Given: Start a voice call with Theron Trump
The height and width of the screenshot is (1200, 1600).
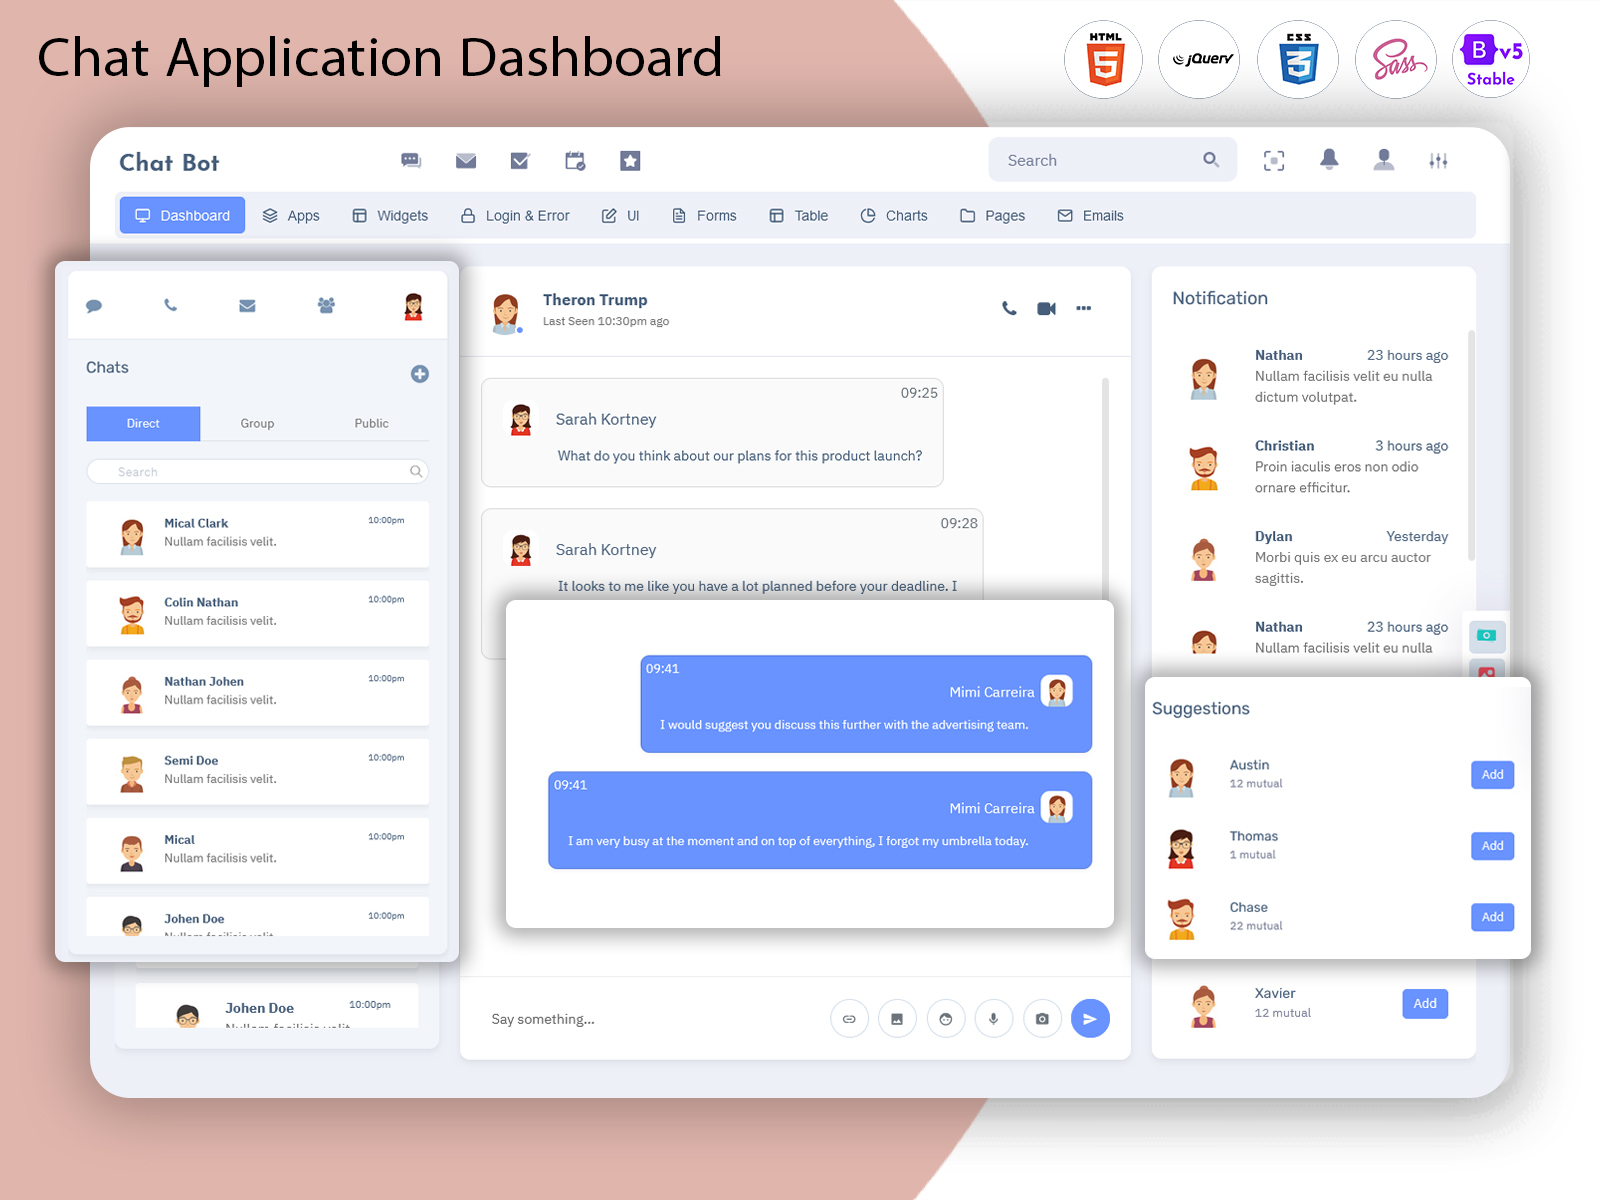Looking at the screenshot, I should [1009, 309].
